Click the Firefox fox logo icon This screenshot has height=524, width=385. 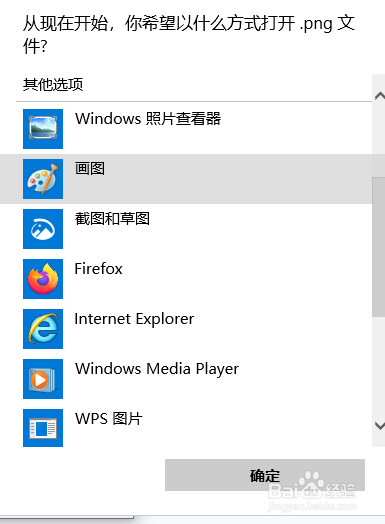(x=43, y=279)
